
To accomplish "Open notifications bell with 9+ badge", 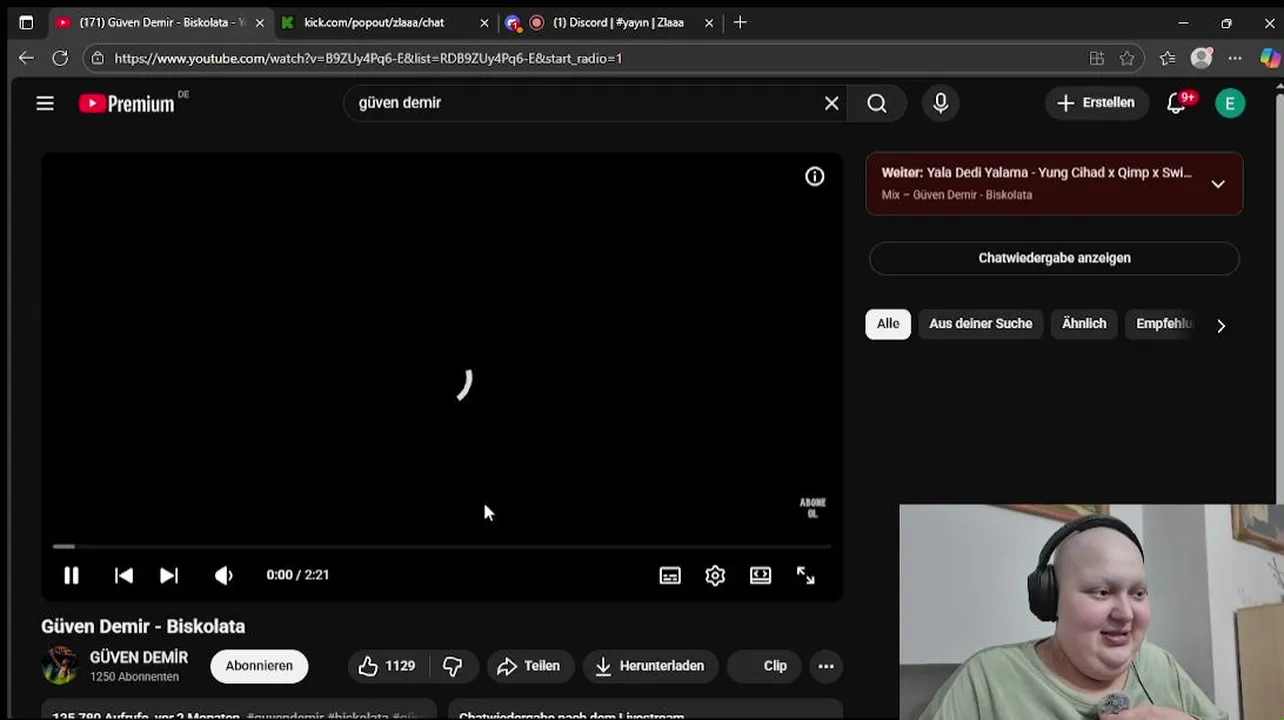I will 1176,103.
